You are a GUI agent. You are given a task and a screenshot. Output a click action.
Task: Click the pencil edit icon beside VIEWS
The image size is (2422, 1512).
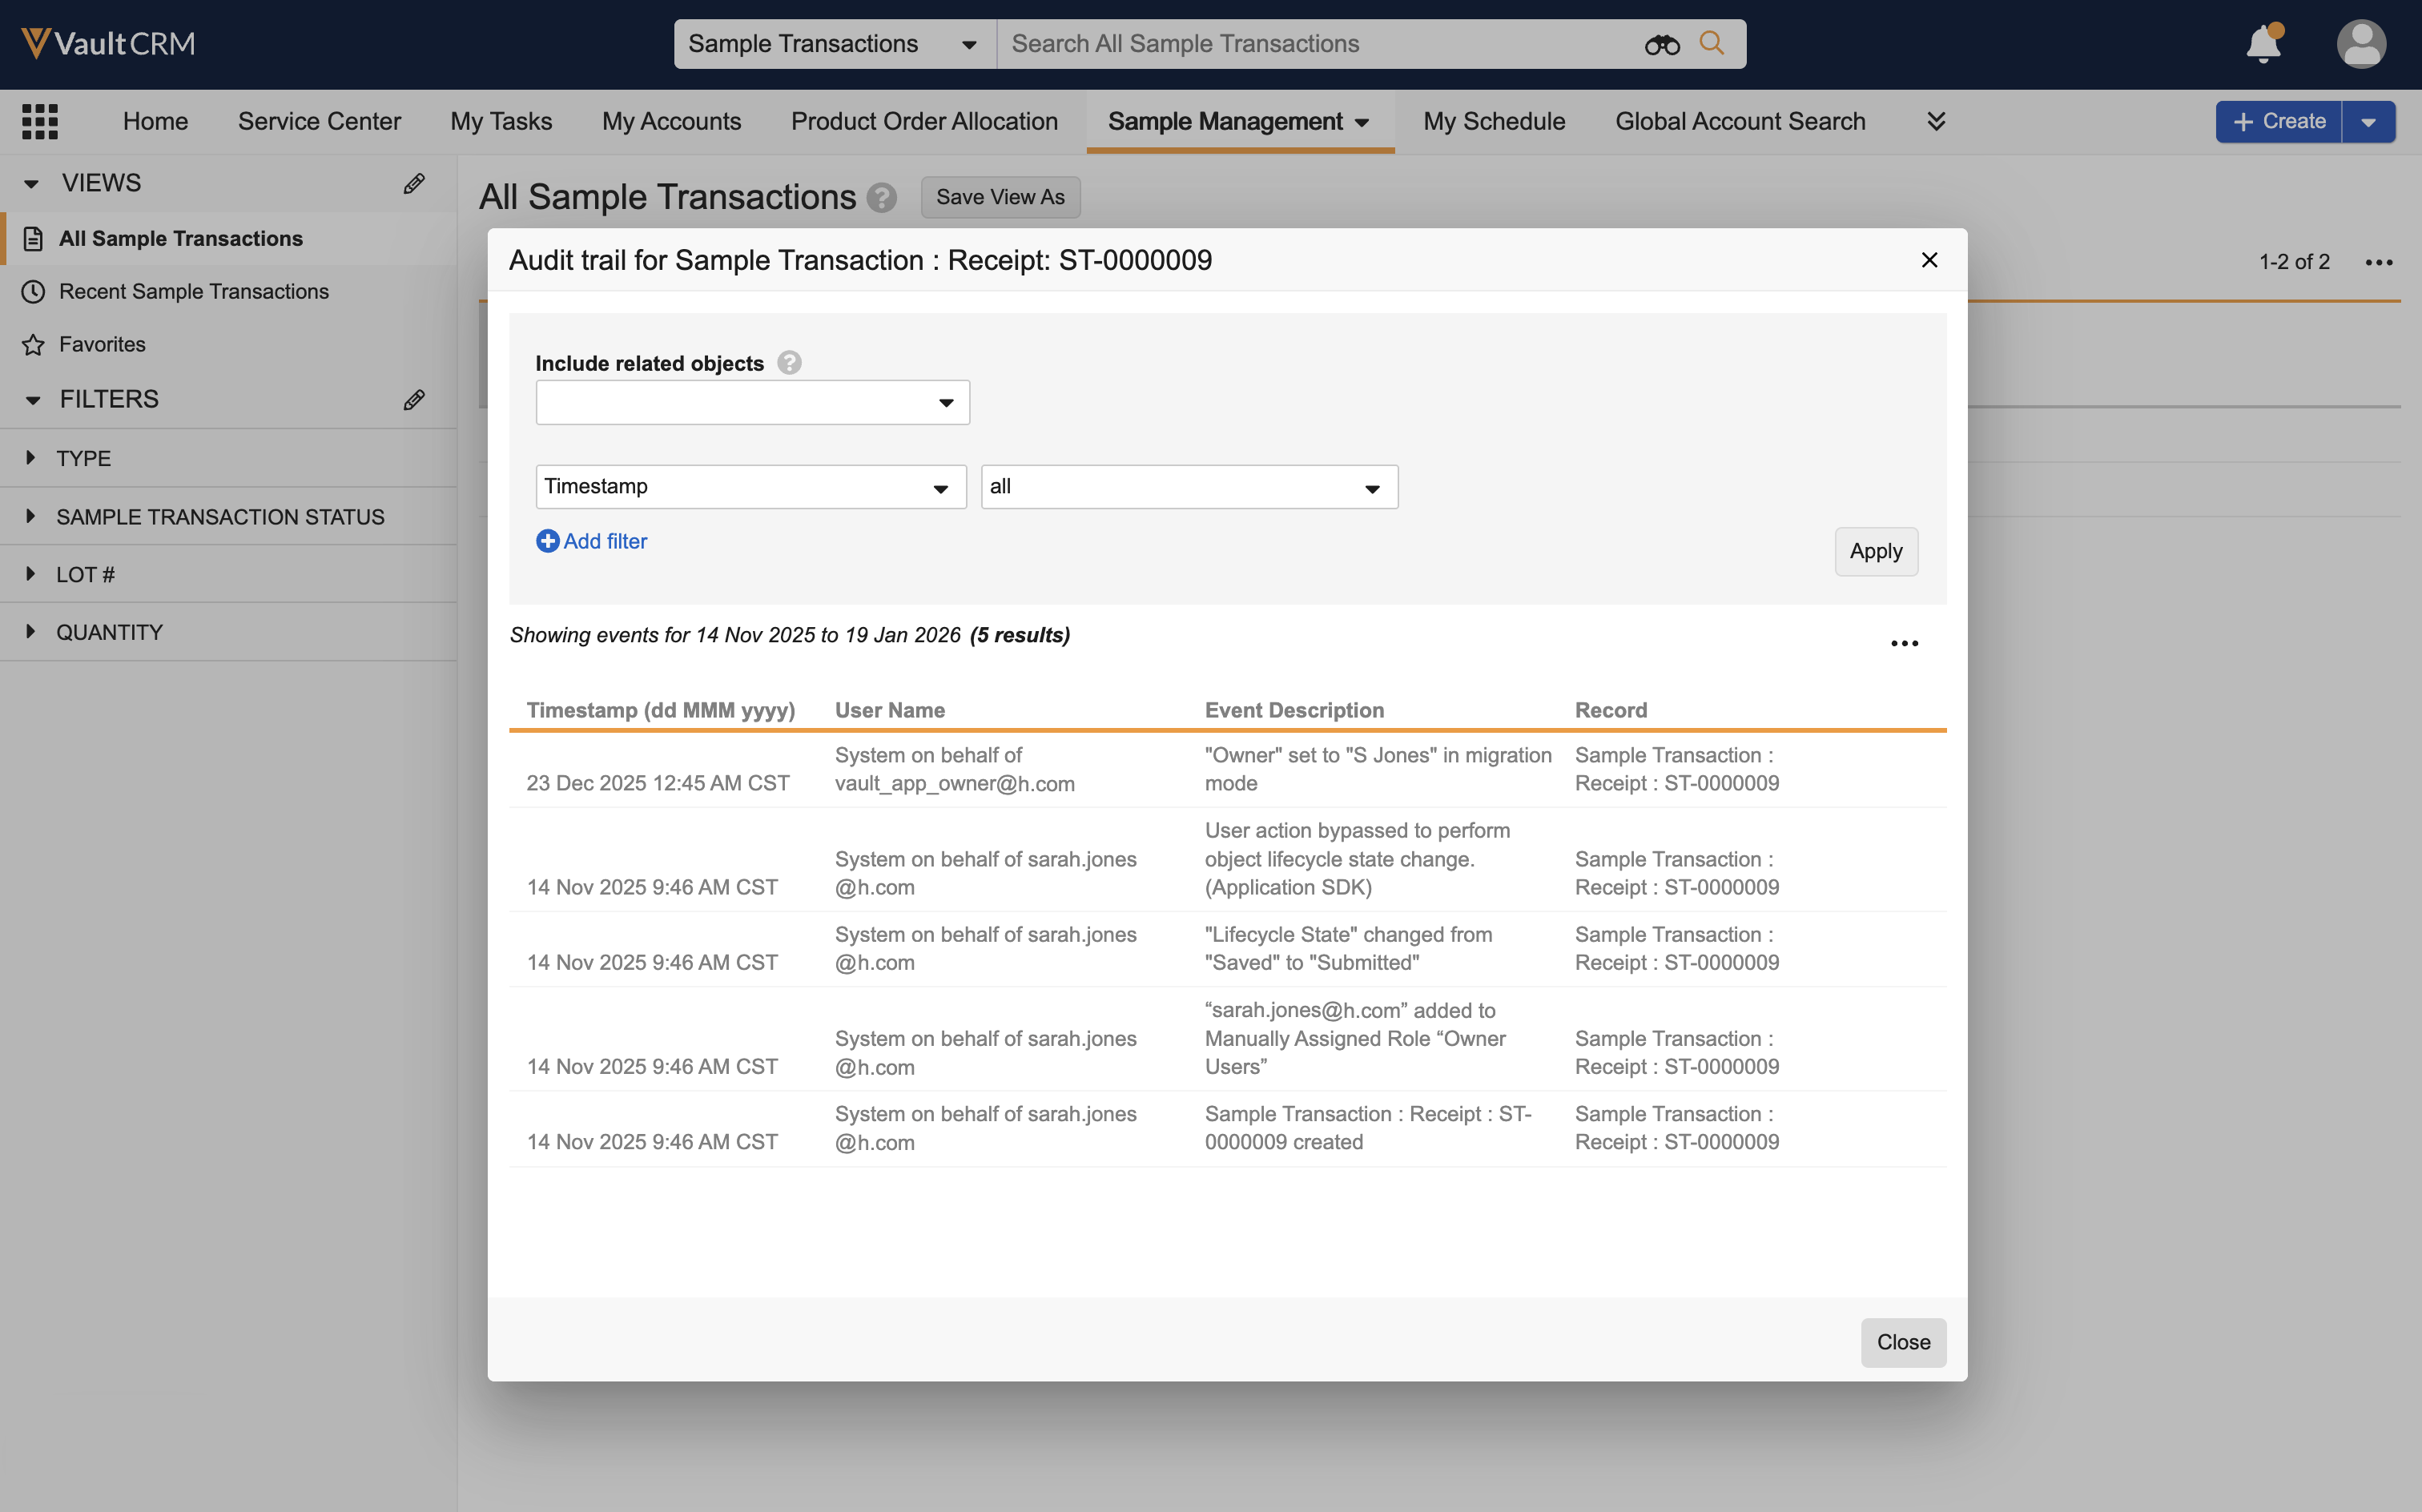pos(414,183)
